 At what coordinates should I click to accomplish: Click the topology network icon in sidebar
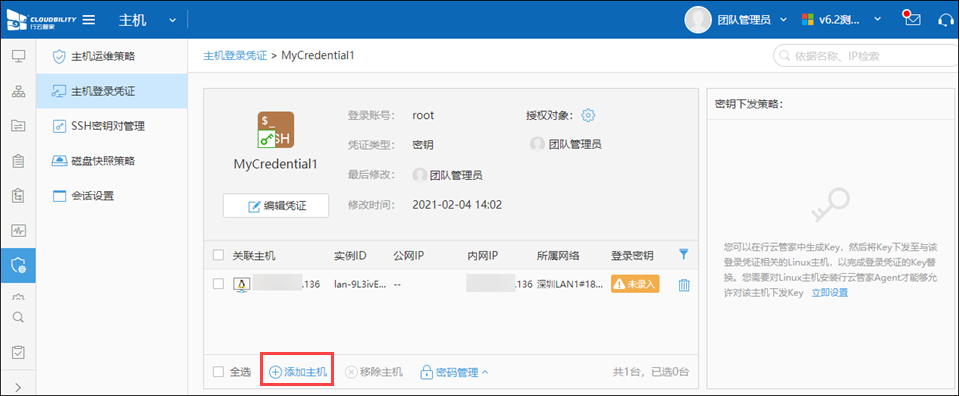click(x=18, y=92)
